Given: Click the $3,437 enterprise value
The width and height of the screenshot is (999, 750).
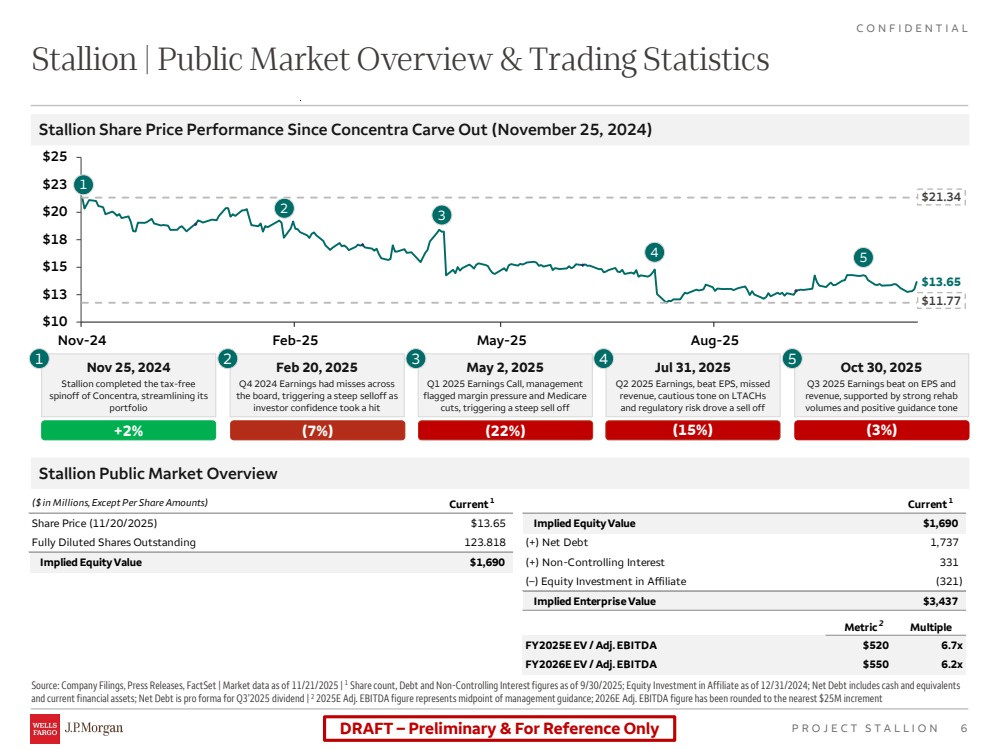Looking at the screenshot, I should [940, 601].
